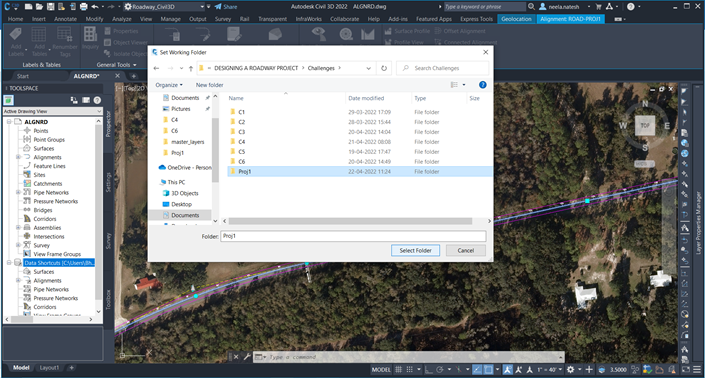The height and width of the screenshot is (378, 705).
Task: Click the Share icon in title bar
Action: pos(226,7)
